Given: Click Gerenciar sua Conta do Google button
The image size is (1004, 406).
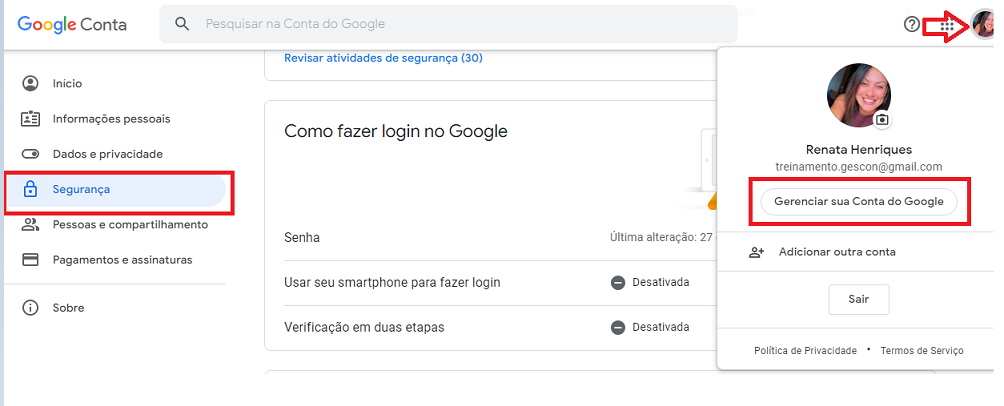Looking at the screenshot, I should 859,201.
